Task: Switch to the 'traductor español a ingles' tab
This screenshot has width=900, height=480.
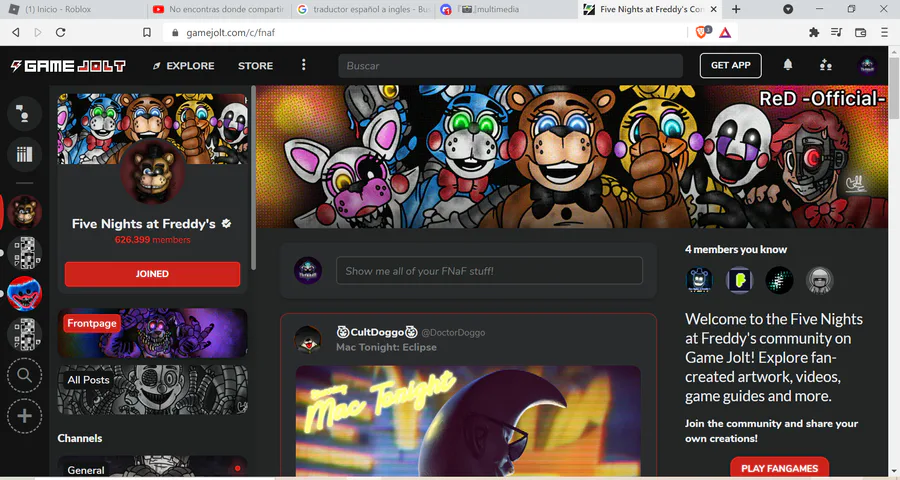Action: pos(364,9)
